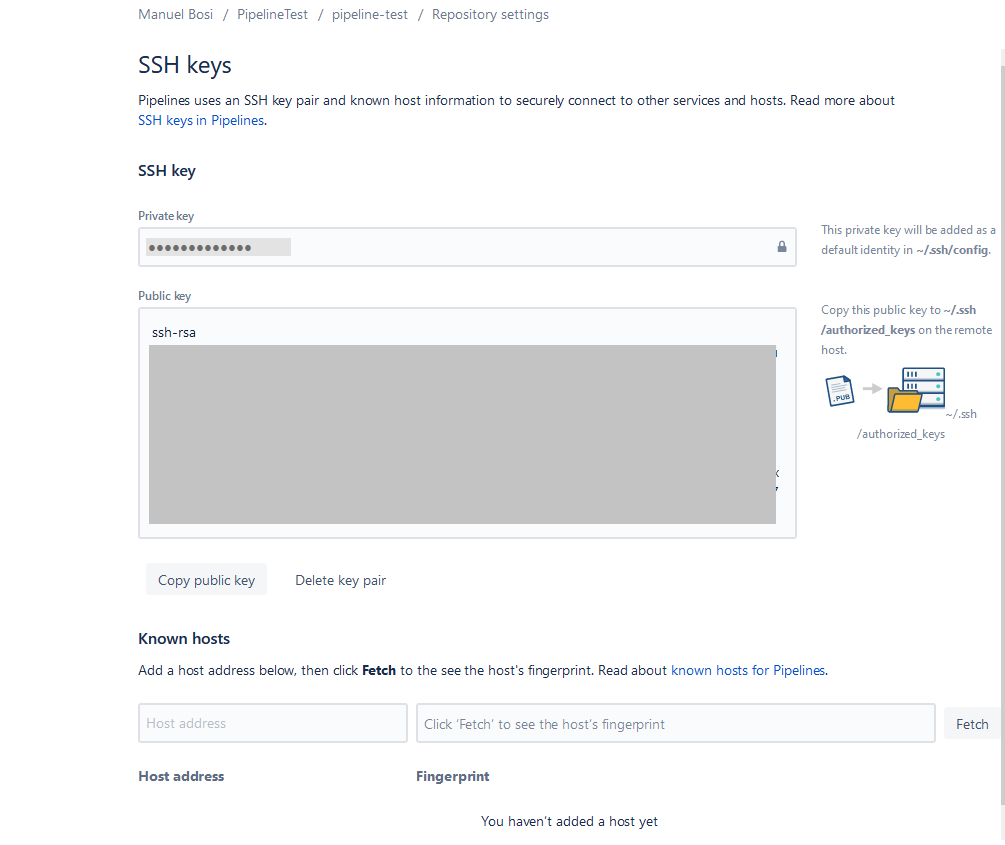Viewport: 1005px width, 845px height.
Task: Click the .PUB file icon in the illustration
Action: [839, 390]
